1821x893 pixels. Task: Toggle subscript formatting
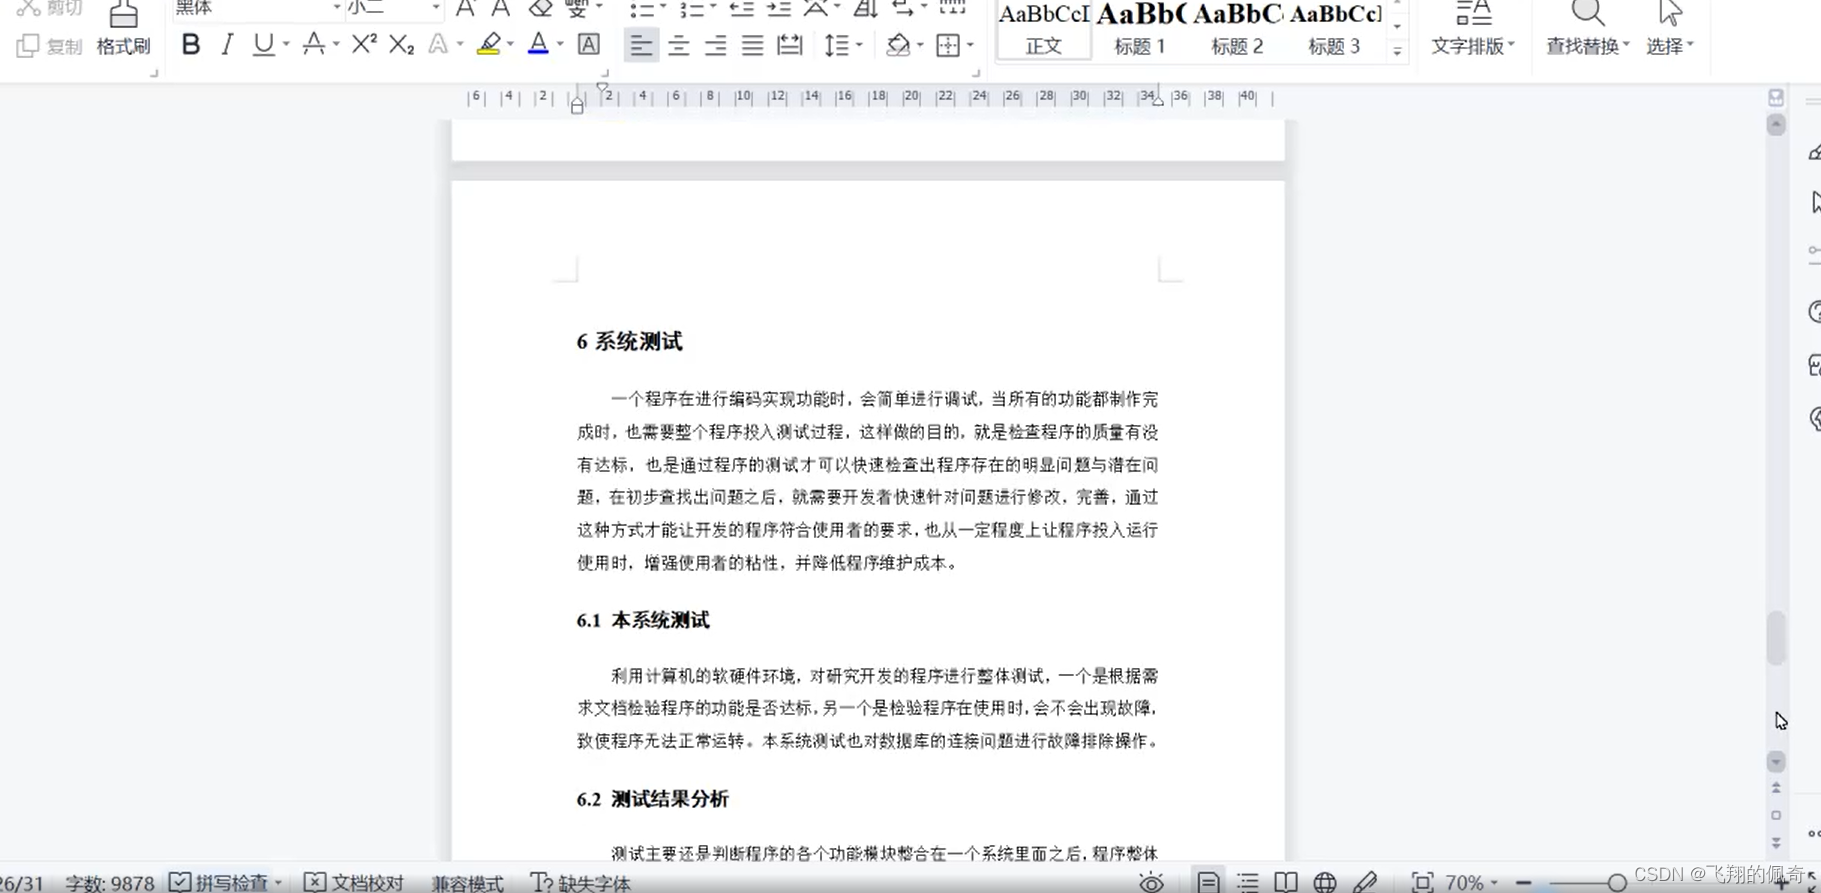pos(401,45)
